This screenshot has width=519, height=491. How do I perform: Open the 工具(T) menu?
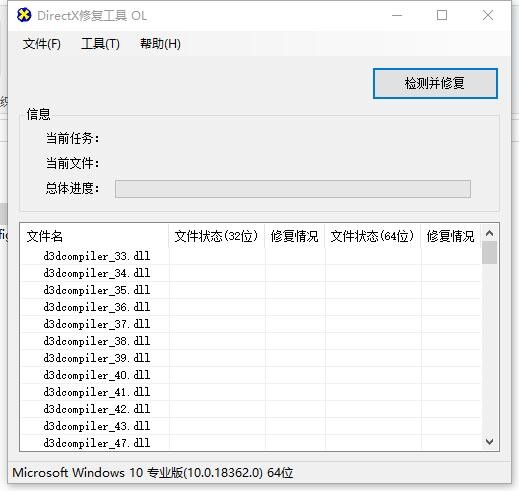point(100,44)
